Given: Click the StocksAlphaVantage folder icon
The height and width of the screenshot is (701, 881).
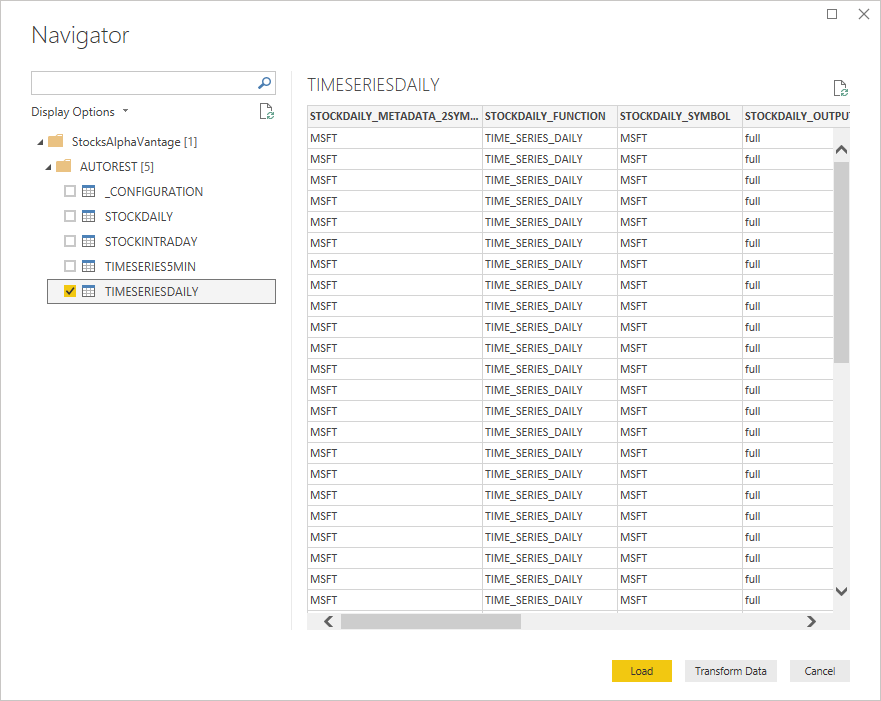Looking at the screenshot, I should [56, 141].
